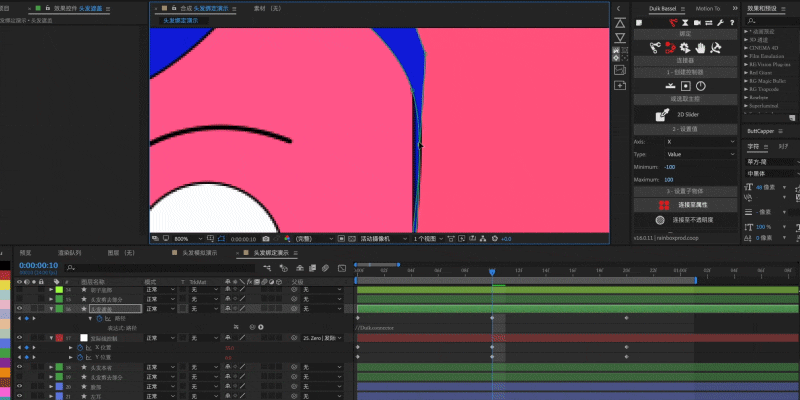Open the show channel color icon
800x400 pixels.
pos(287,238)
